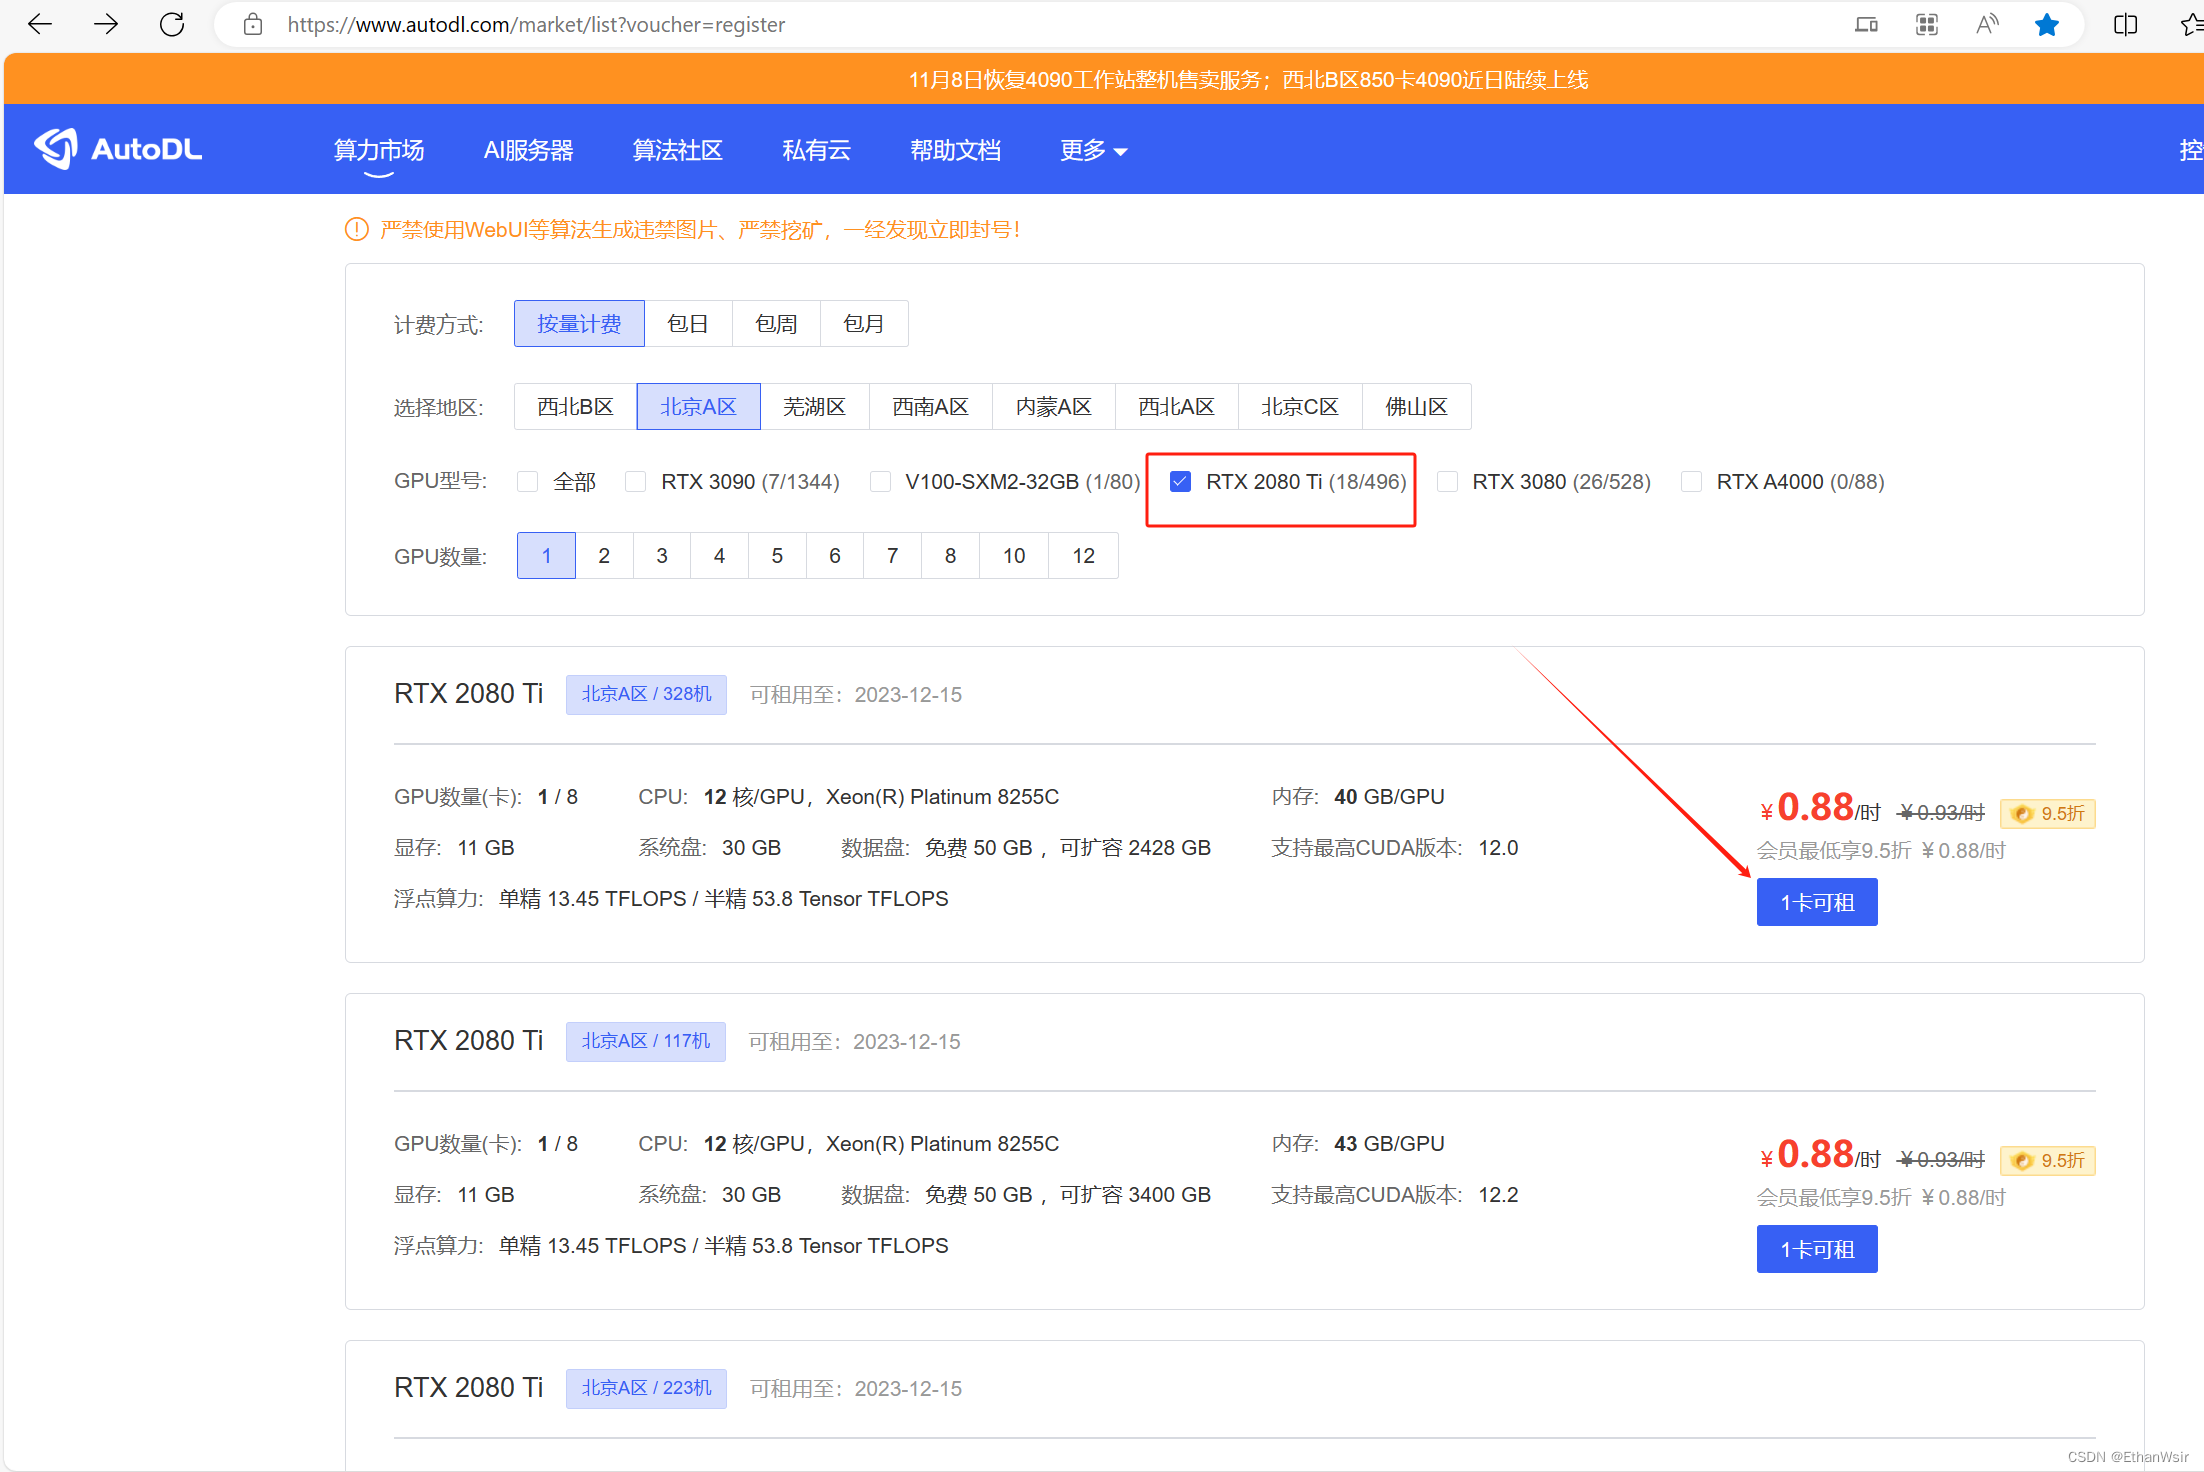Choose region 西北B区
This screenshot has width=2204, height=1472.
pos(575,407)
